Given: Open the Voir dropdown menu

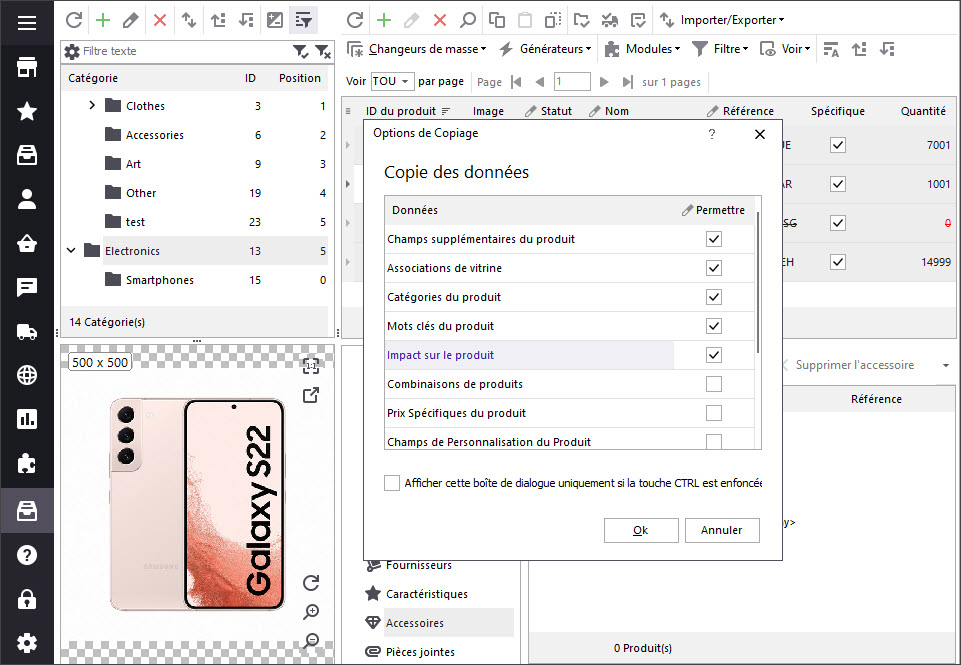Looking at the screenshot, I should tap(785, 49).
